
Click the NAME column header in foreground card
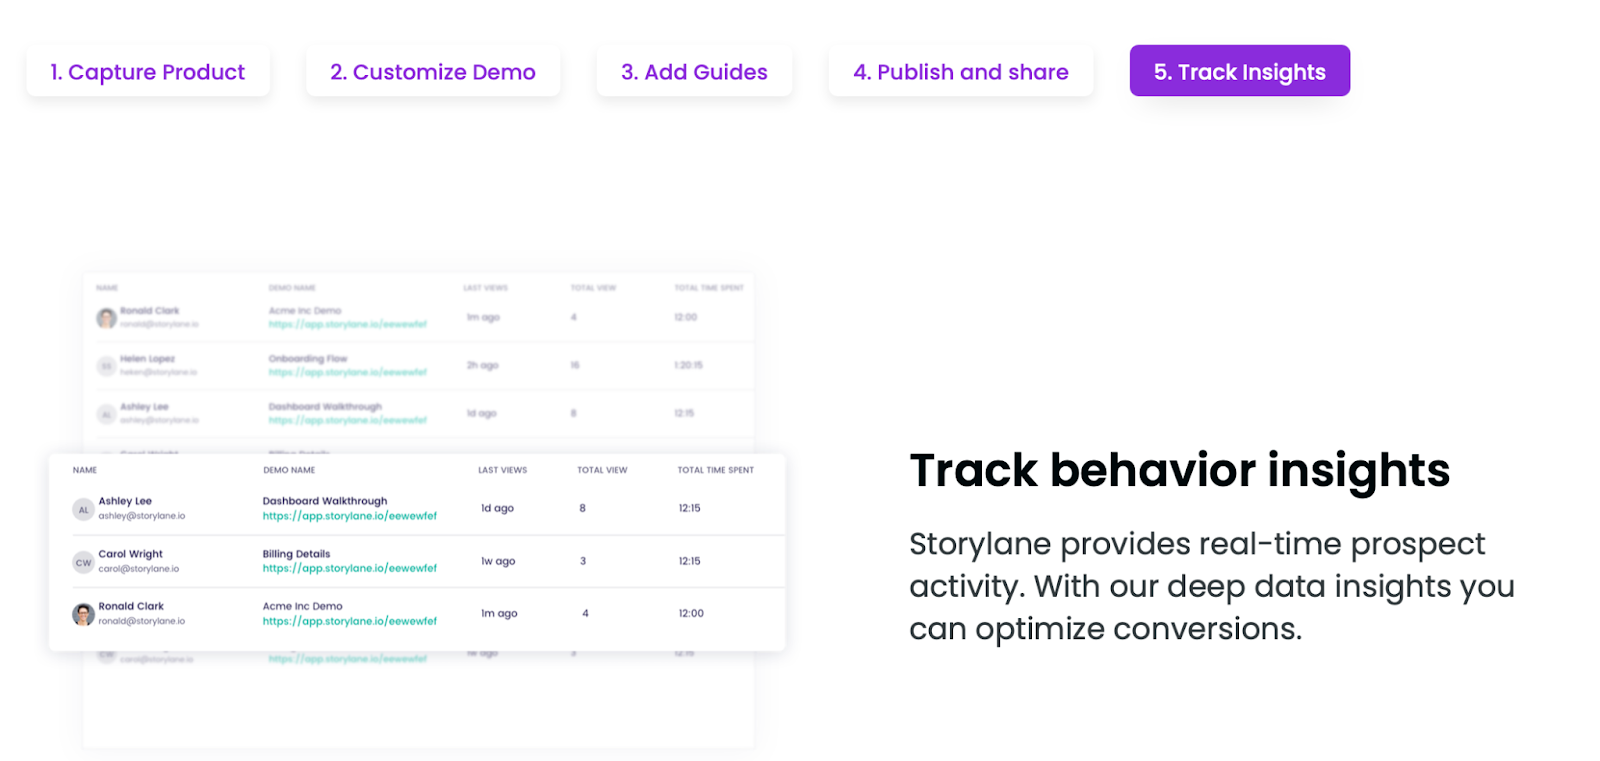point(85,470)
